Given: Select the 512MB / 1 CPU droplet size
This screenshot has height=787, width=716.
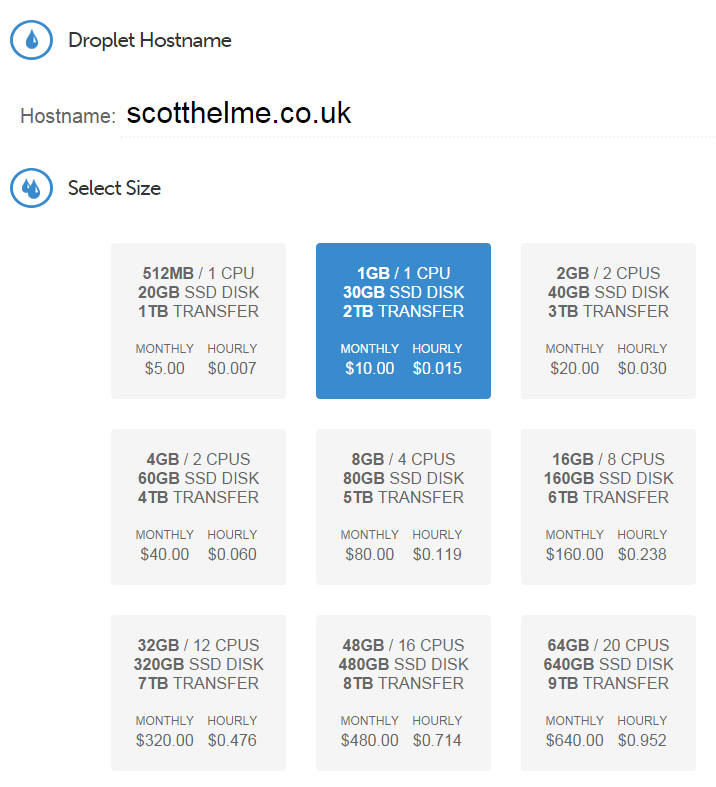Looking at the screenshot, I should (x=198, y=320).
